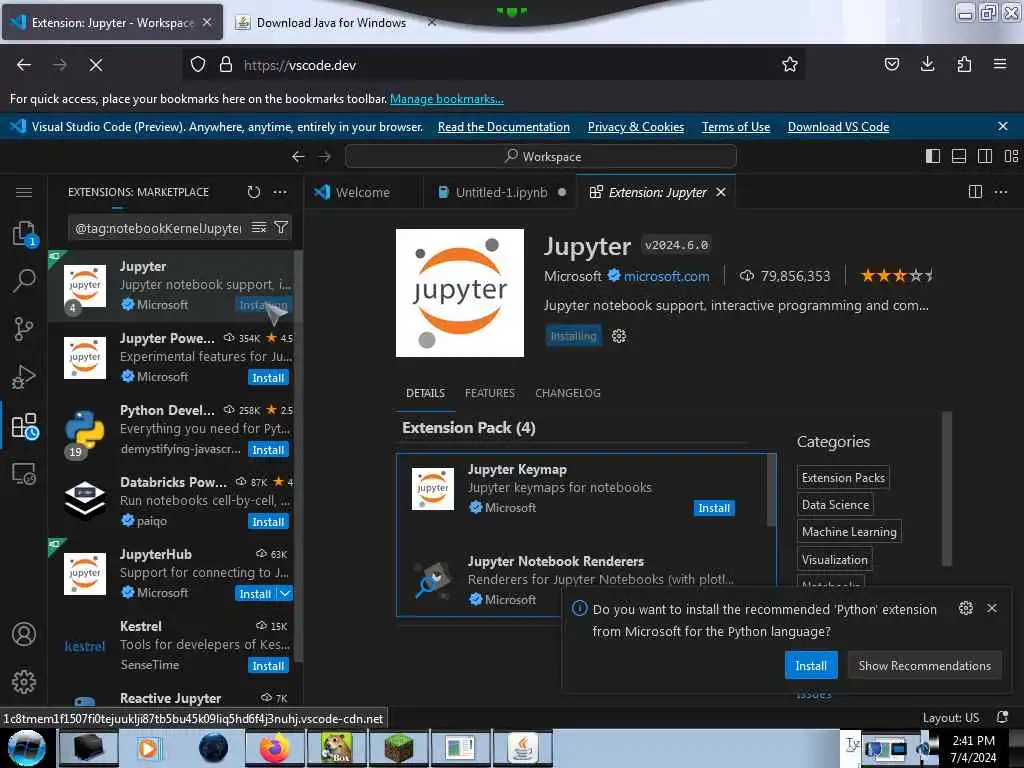The width and height of the screenshot is (1024, 768).
Task: Open notification settings gear for Python prompt
Action: pos(966,608)
